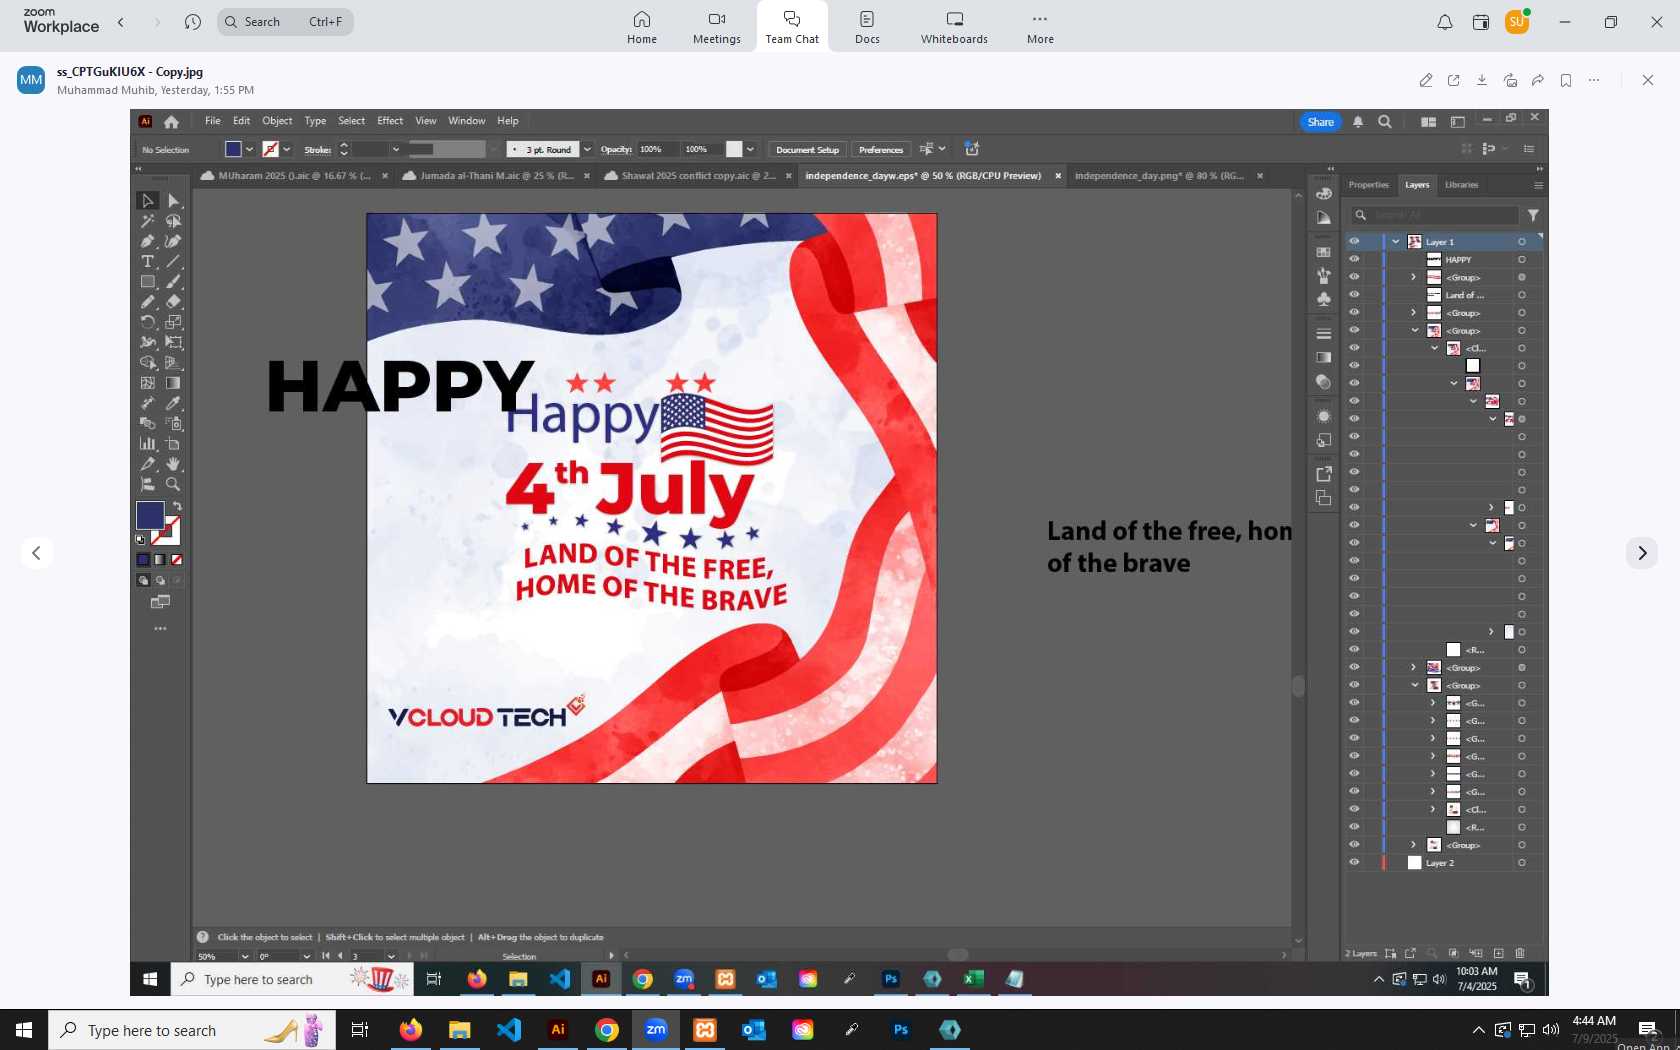Switch to Zoom Meetings tab
The height and width of the screenshot is (1050, 1680).
point(717,27)
